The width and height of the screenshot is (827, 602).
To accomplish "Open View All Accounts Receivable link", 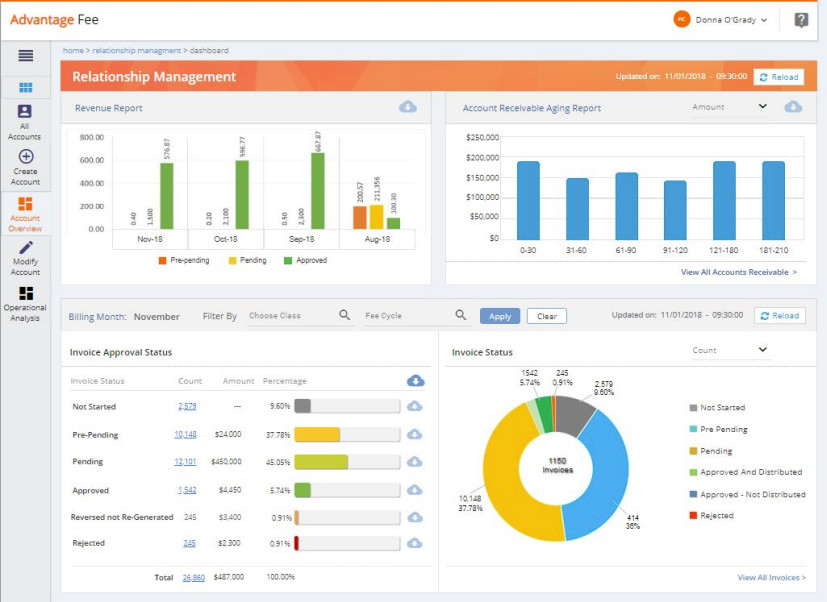I will (738, 272).
